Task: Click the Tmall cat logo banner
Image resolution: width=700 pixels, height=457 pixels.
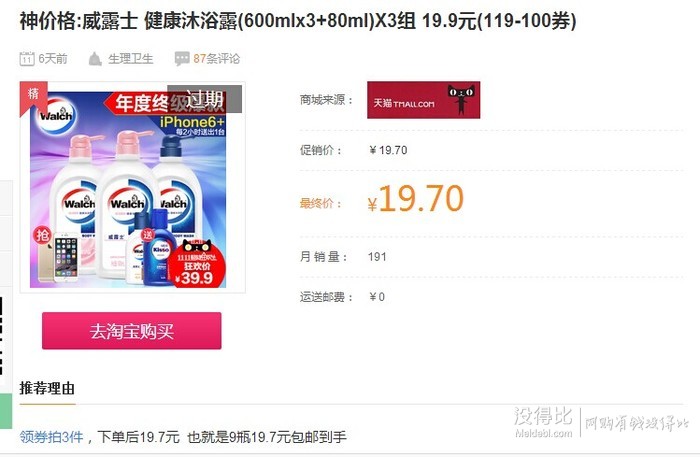Action: (x=423, y=100)
